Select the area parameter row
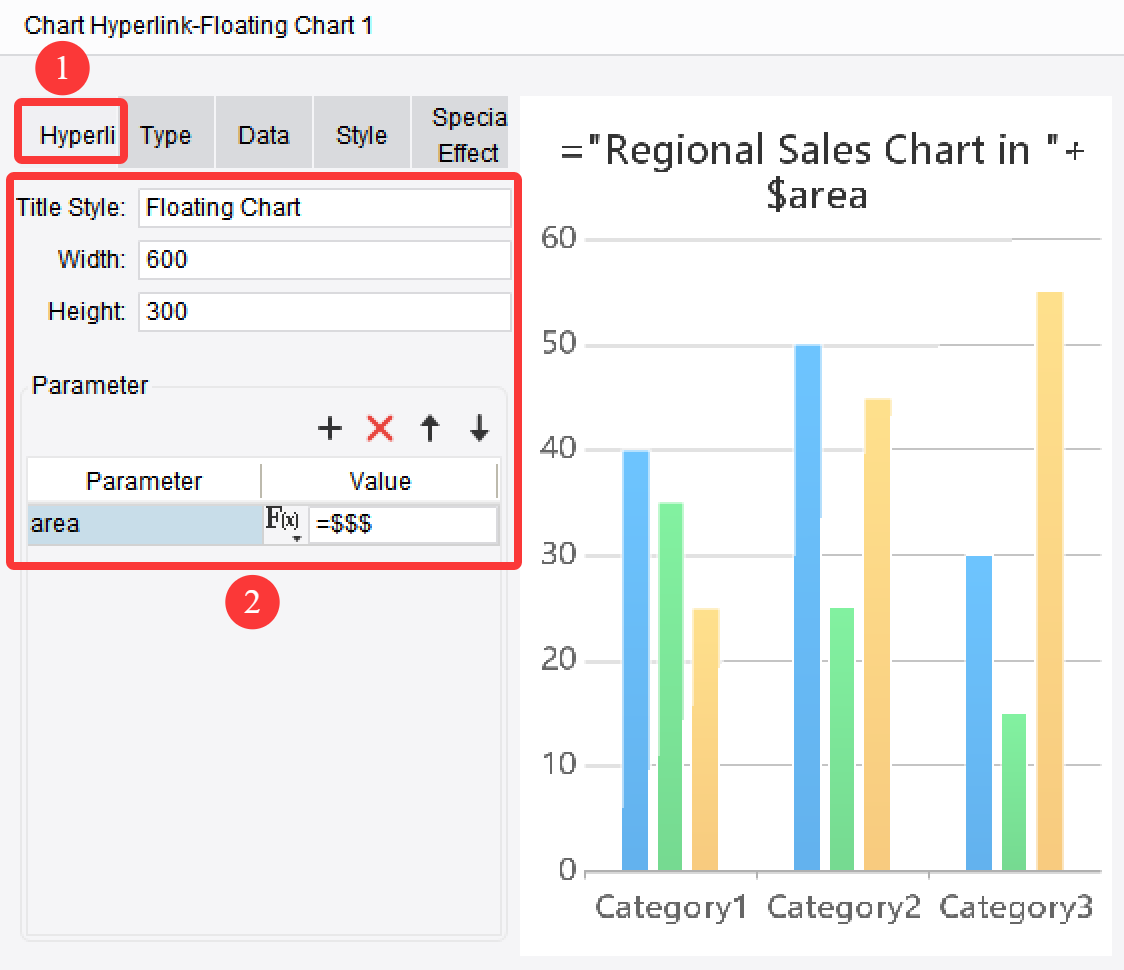This screenshot has height=970, width=1124. pos(140,523)
